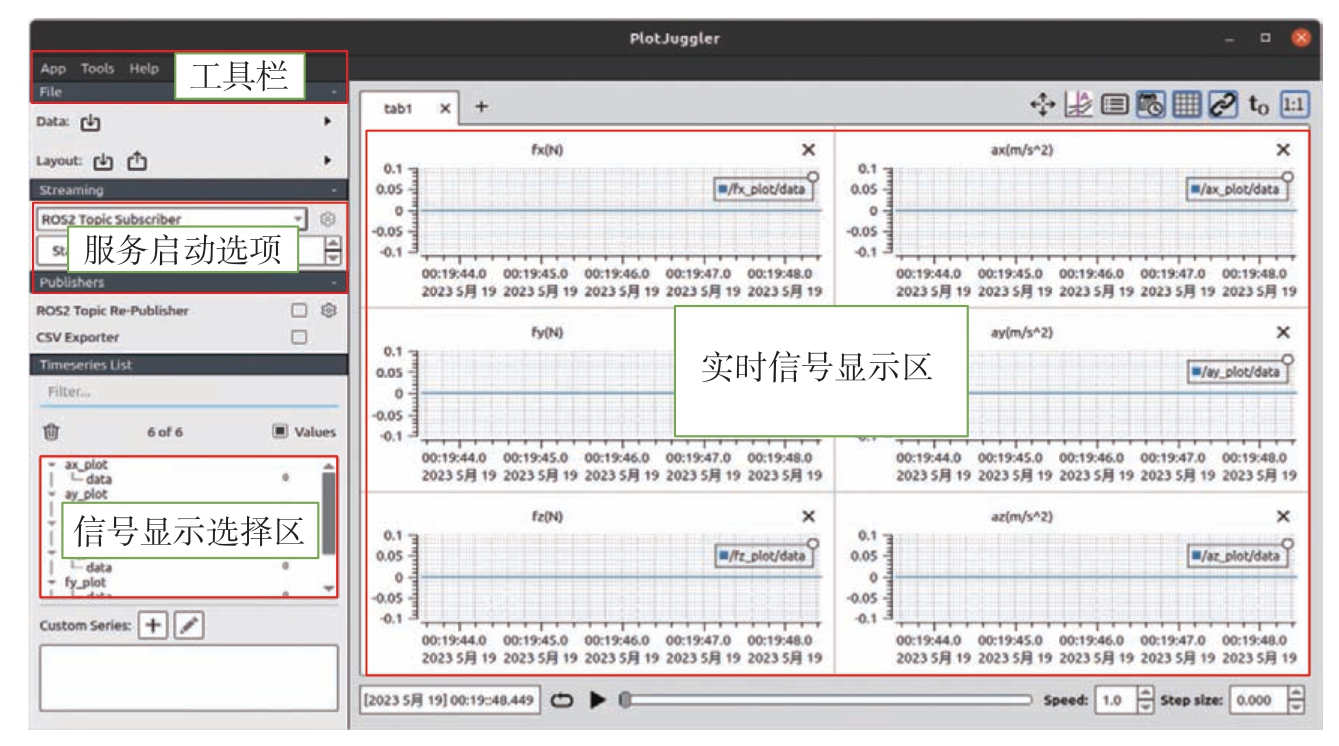Click the fz(N) plot title
The width and height of the screenshot is (1339, 746).
547,517
